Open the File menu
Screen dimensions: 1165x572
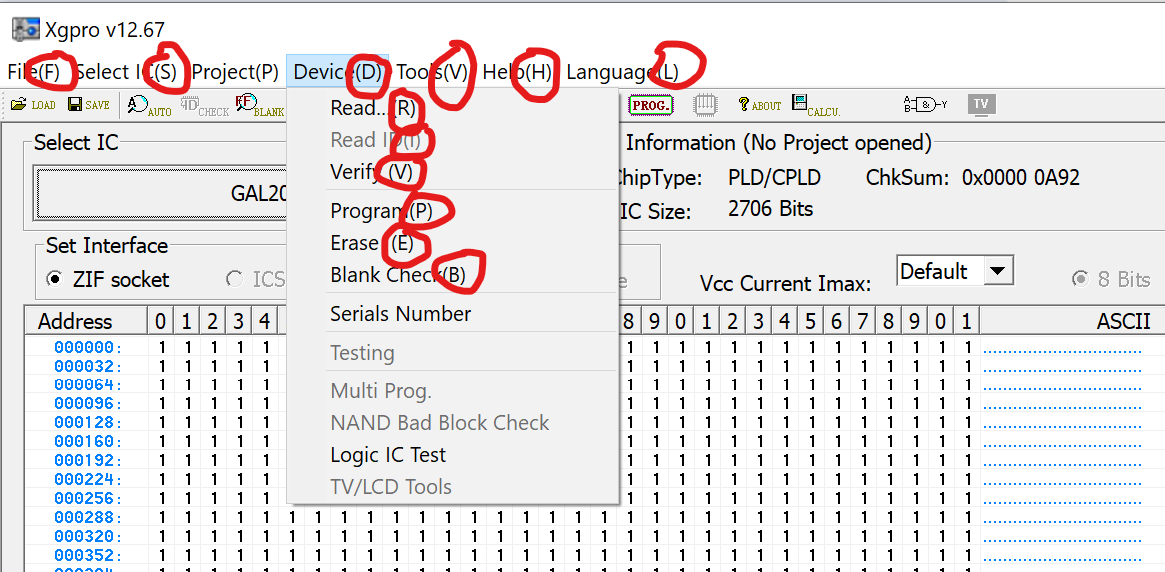pyautogui.click(x=33, y=72)
